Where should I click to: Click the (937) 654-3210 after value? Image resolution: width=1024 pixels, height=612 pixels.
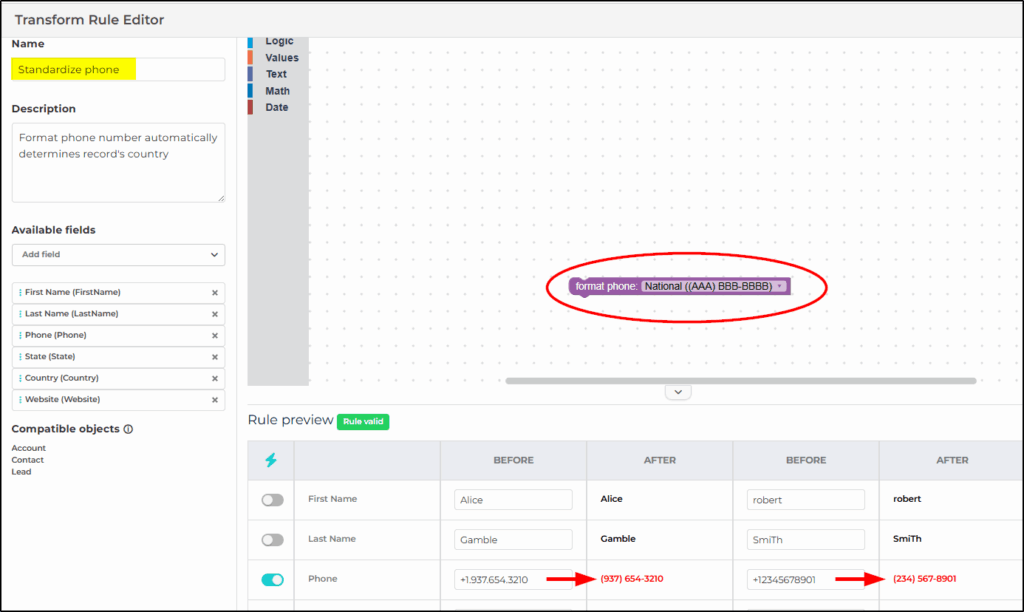point(632,579)
